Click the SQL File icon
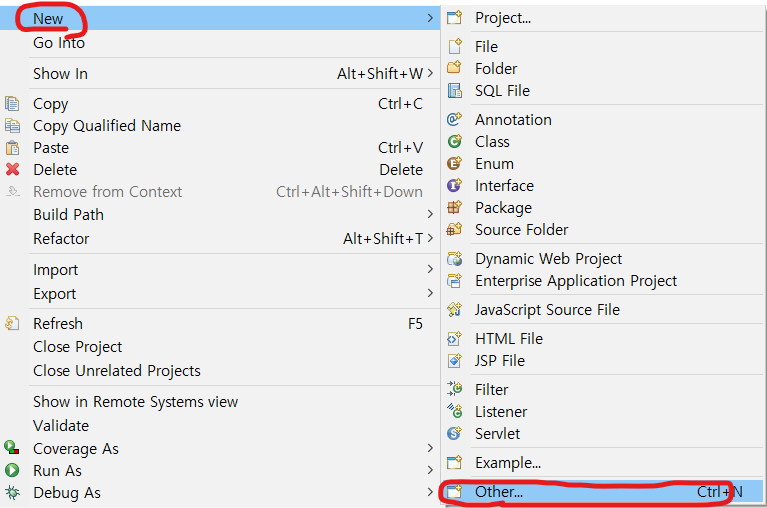This screenshot has height=508, width=767. (x=454, y=90)
